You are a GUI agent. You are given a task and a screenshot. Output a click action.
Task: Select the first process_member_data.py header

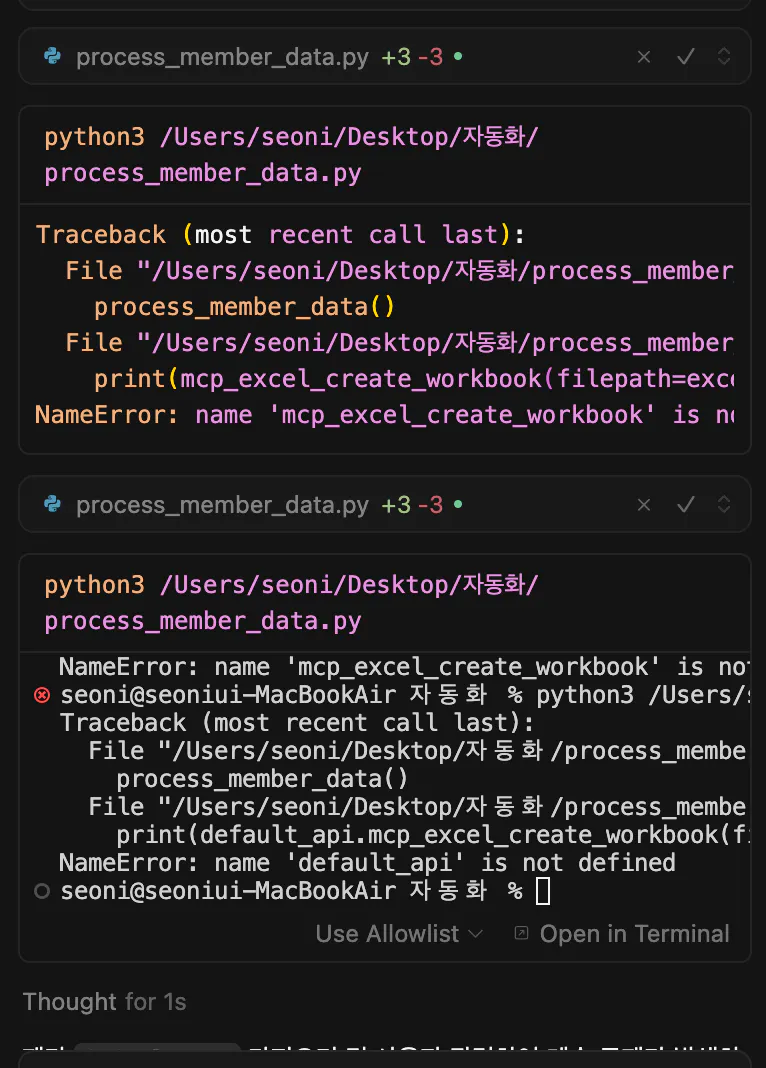pos(222,57)
